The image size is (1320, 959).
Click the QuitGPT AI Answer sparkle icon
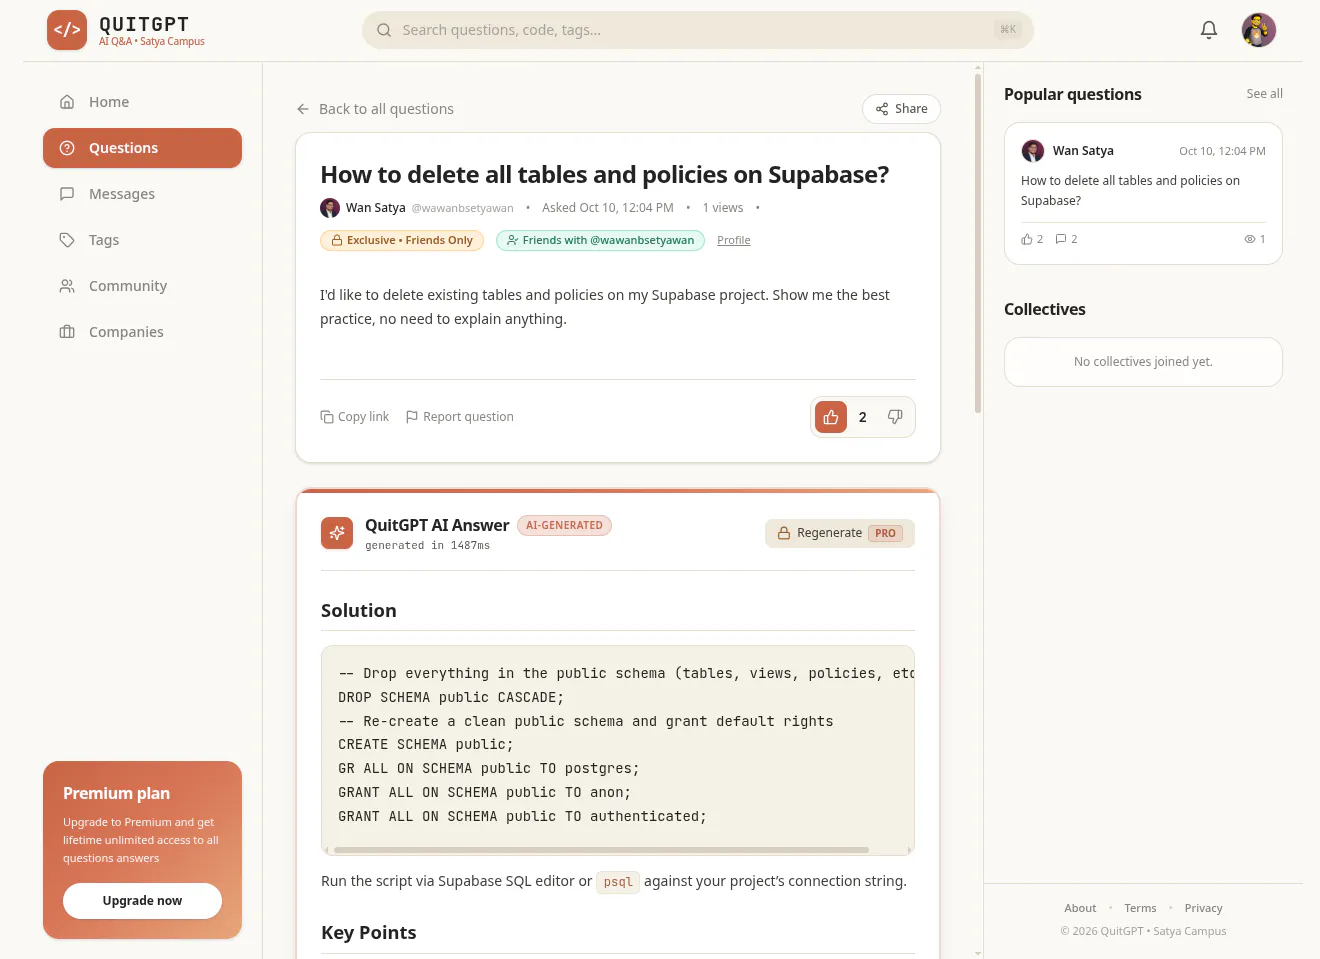pos(337,533)
